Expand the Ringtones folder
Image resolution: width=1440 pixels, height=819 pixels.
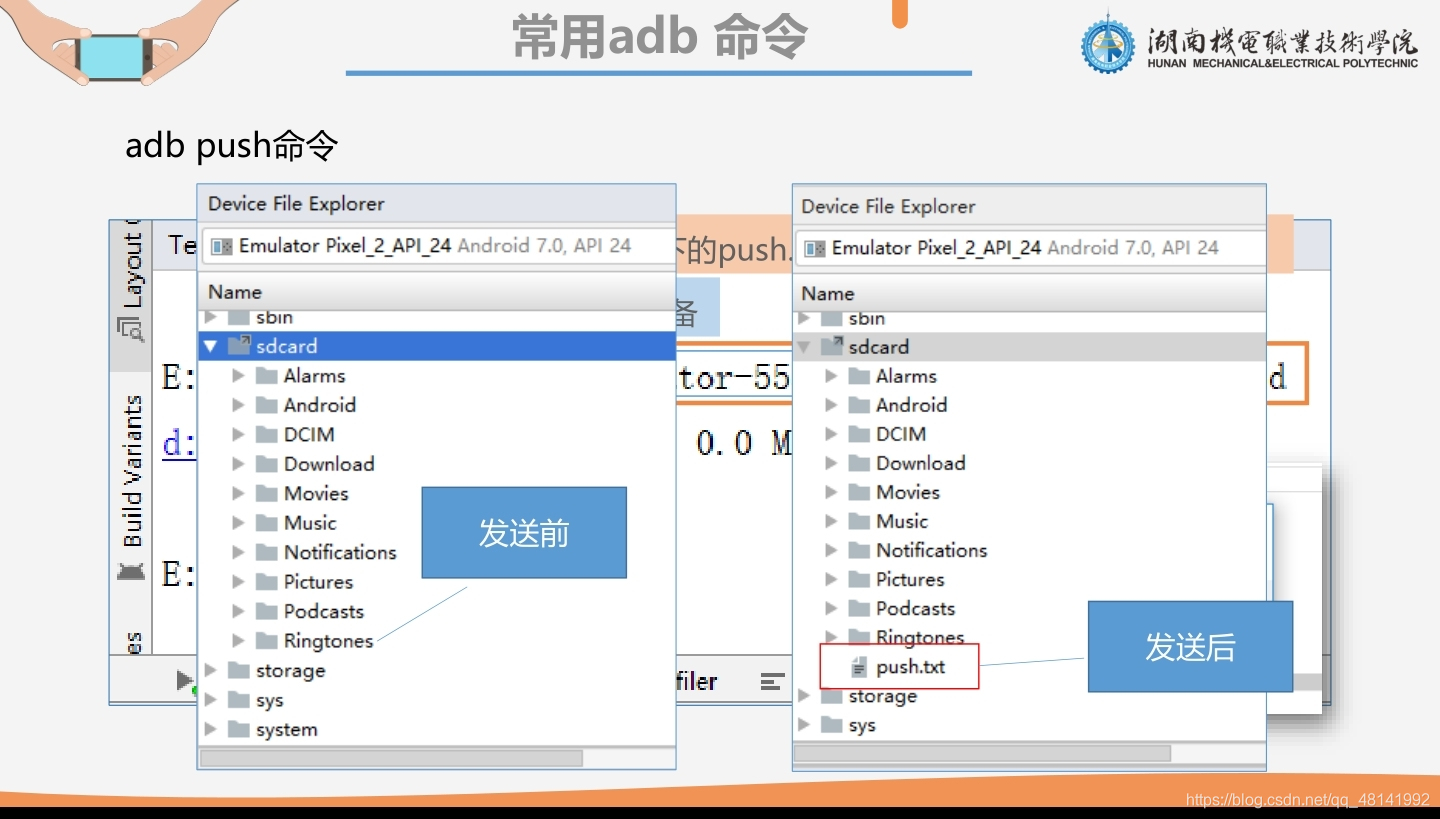click(237, 640)
